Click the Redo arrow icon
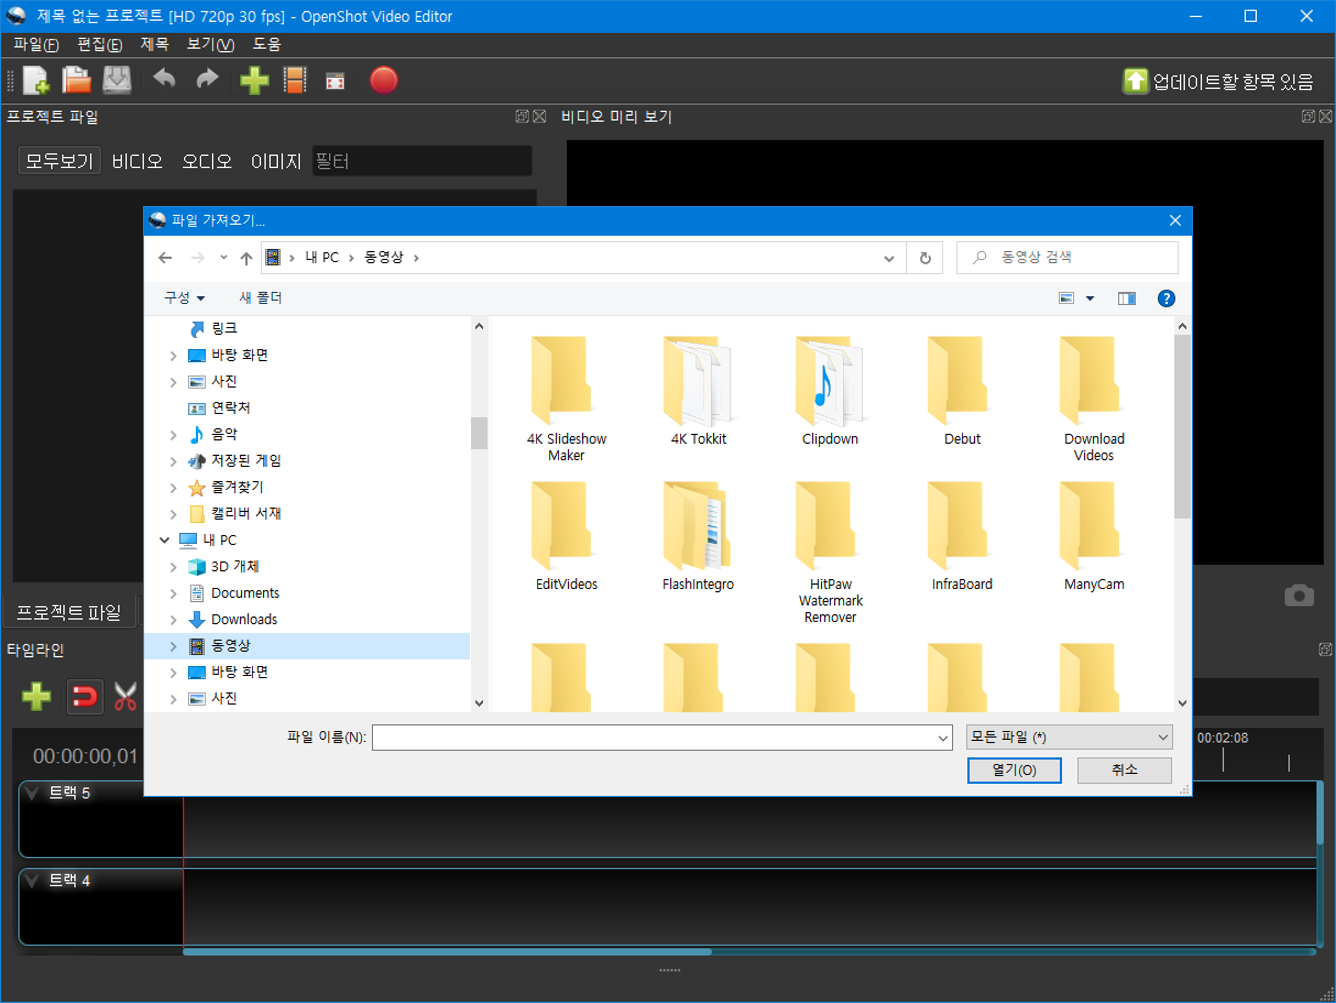This screenshot has width=1336, height=1003. pos(207,79)
